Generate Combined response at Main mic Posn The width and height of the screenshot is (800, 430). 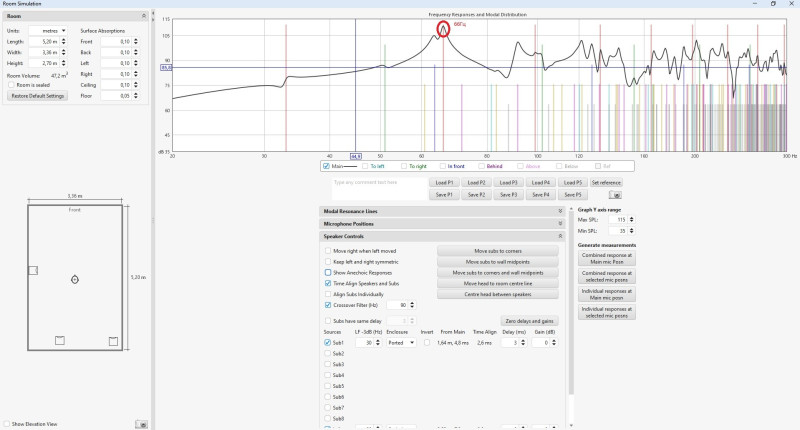pos(607,258)
